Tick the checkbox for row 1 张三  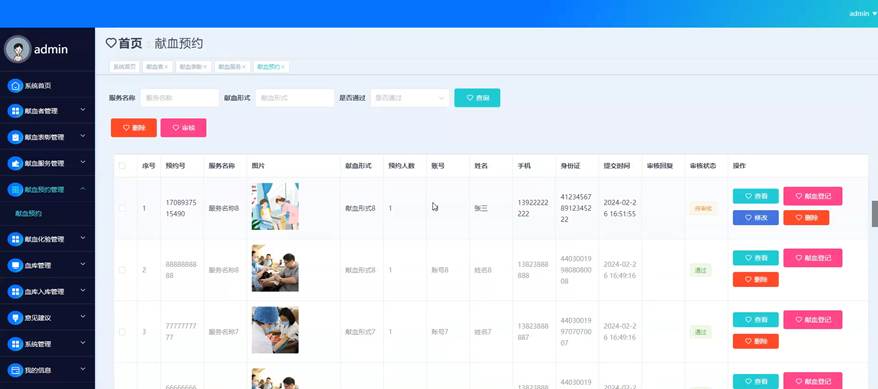point(122,208)
